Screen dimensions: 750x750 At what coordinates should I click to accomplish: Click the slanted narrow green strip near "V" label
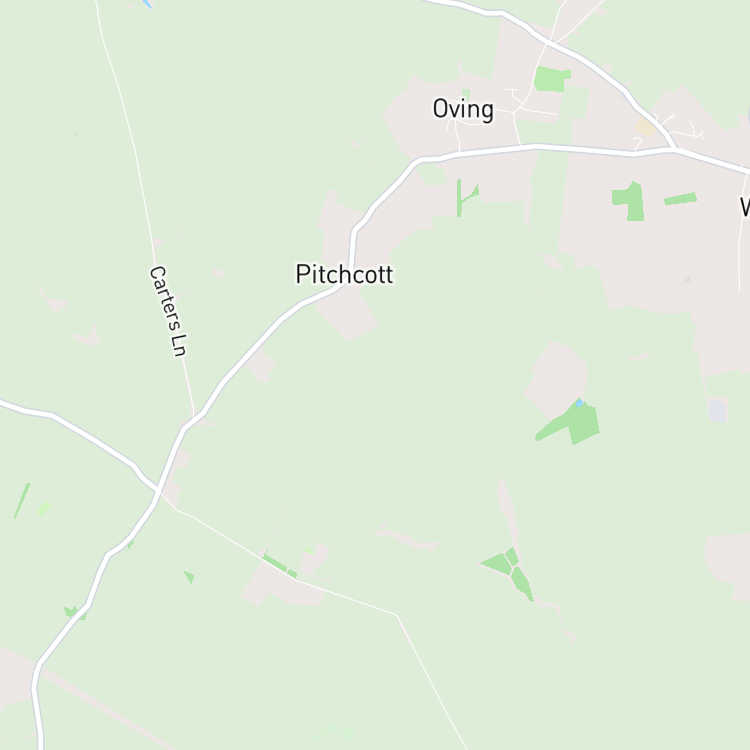(680, 198)
